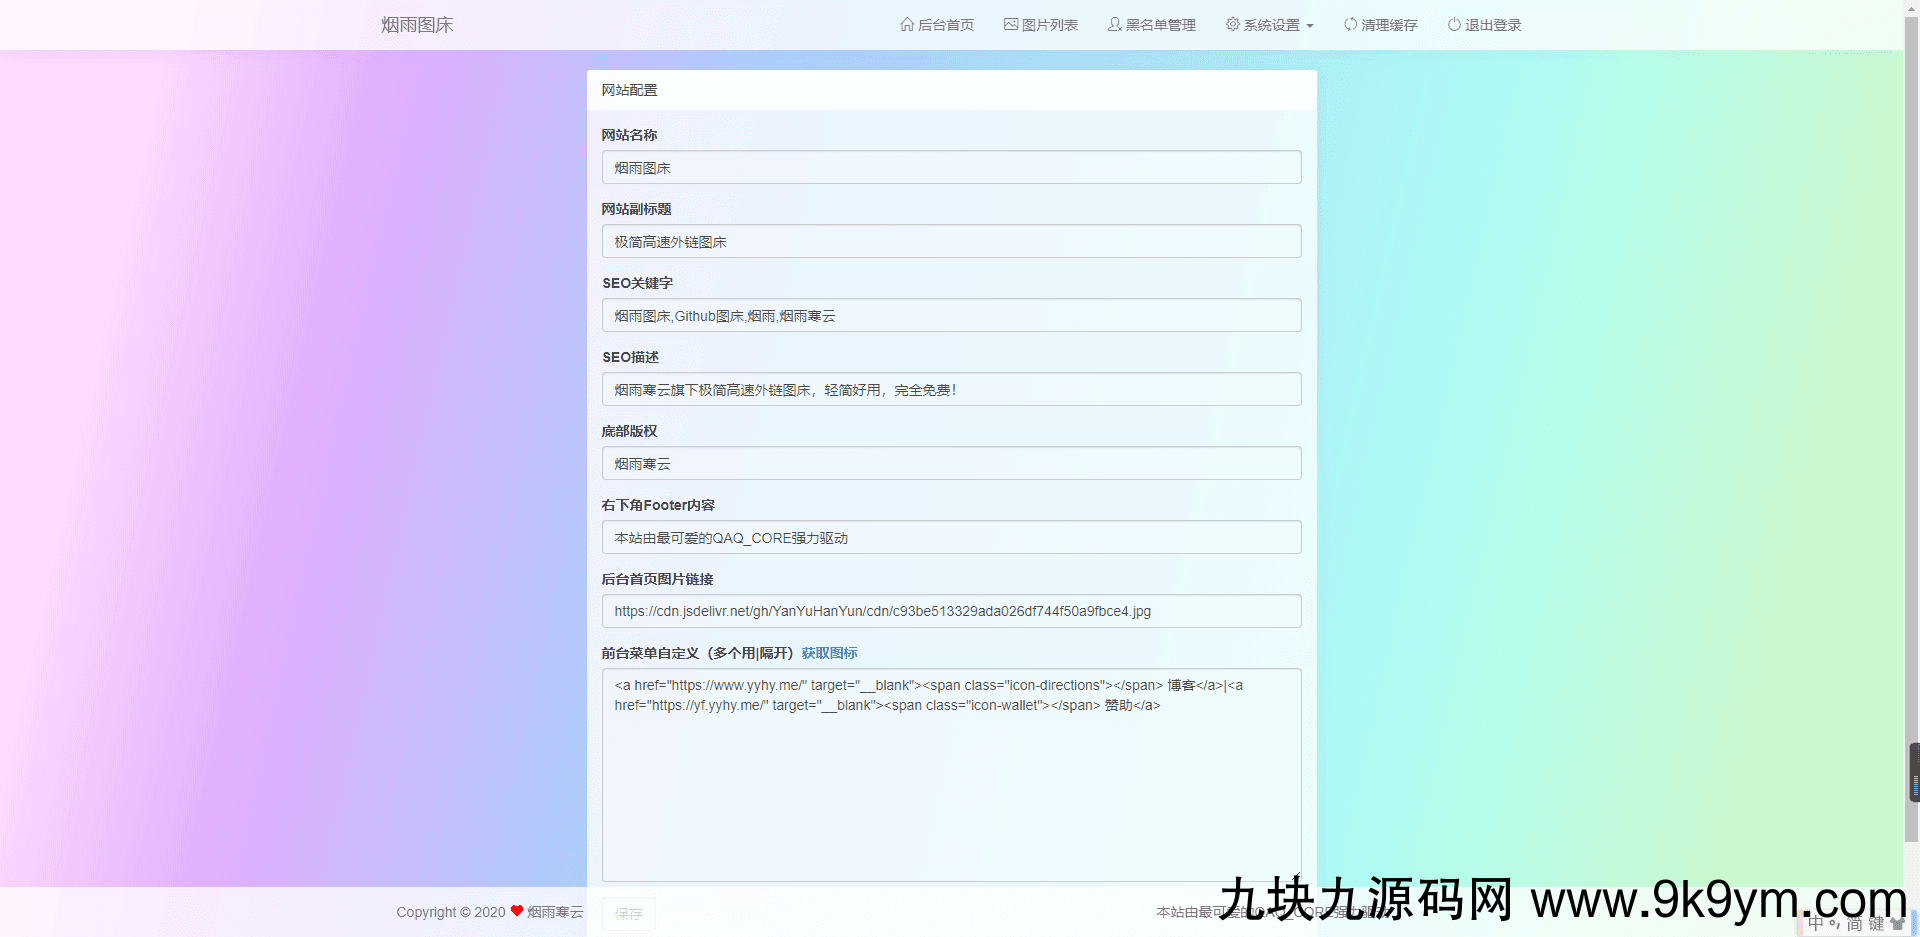The height and width of the screenshot is (937, 1920).
Task: Click inside the 前台菜单自定义 textarea
Action: coord(951,780)
